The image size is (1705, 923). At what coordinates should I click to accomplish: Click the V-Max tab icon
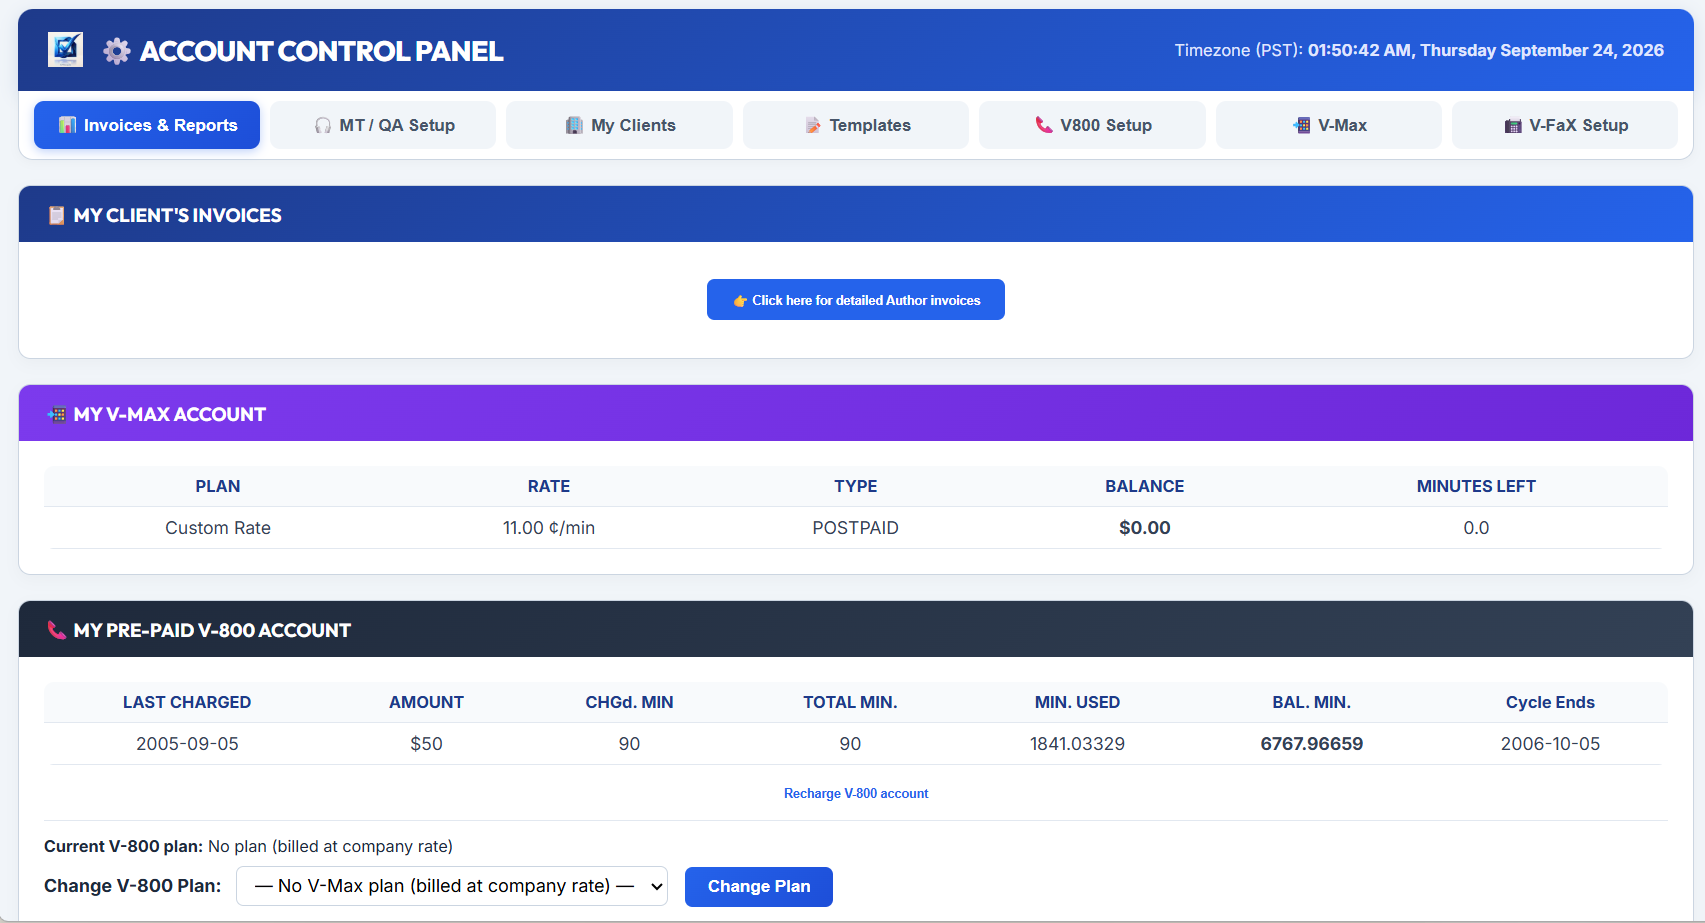tap(1302, 125)
